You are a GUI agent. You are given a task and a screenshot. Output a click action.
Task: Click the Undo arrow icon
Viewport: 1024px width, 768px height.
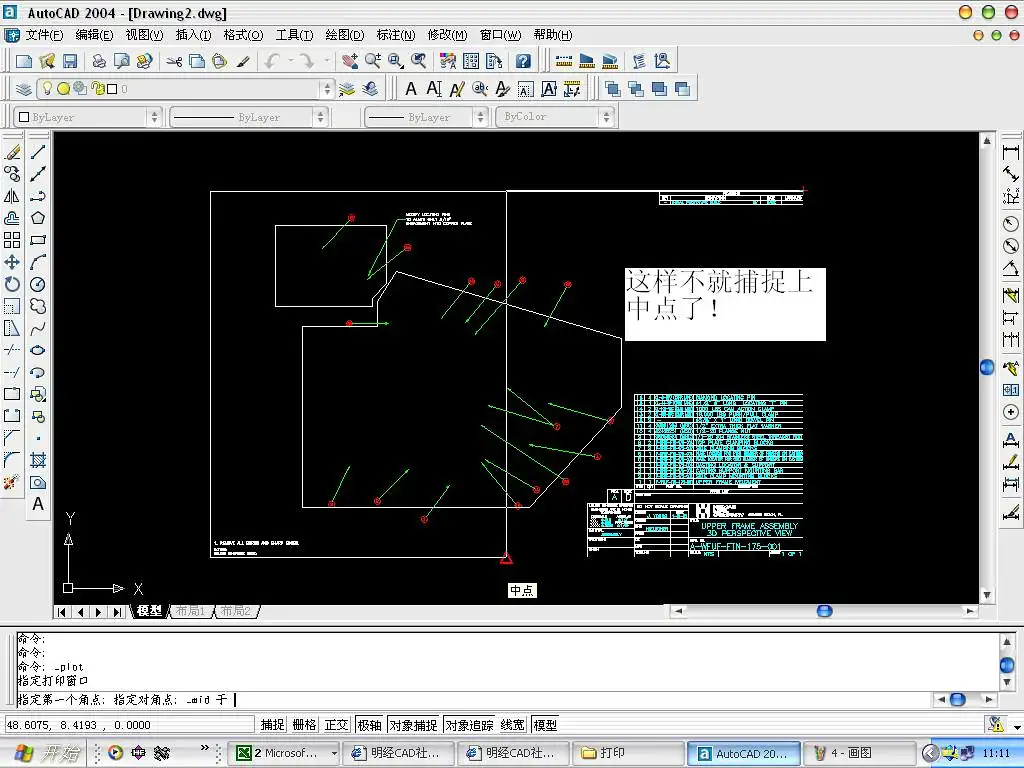pos(272,61)
